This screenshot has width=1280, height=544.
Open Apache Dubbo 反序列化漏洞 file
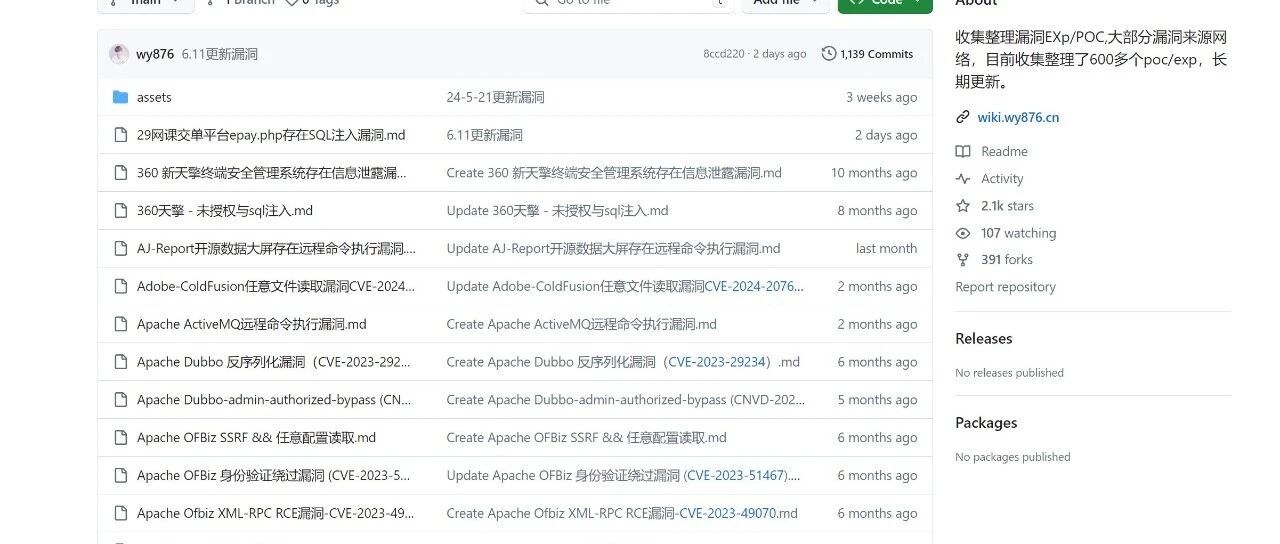[x=275, y=362]
